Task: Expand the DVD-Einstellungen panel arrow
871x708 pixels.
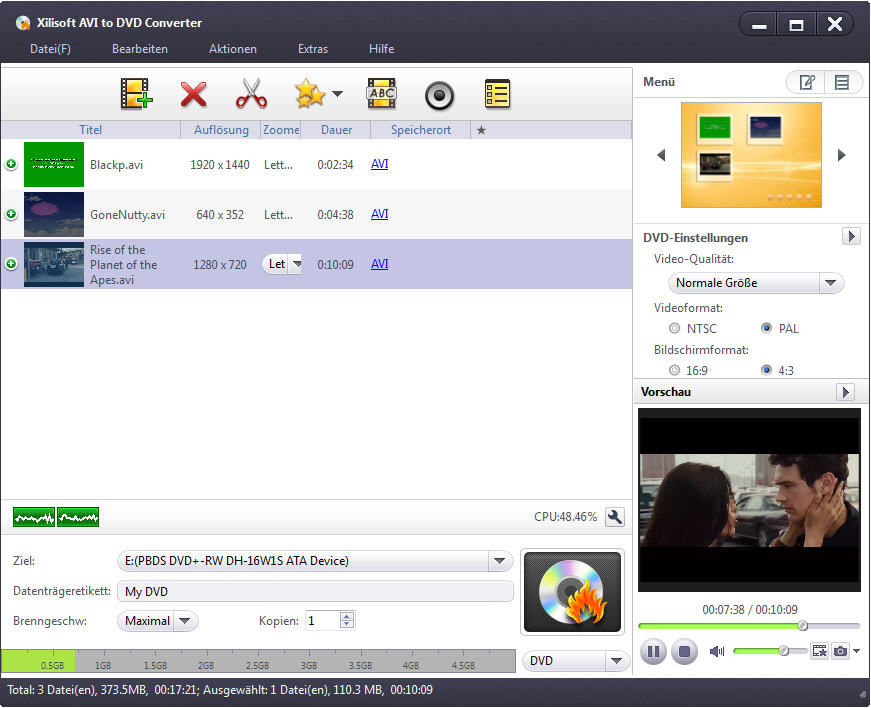Action: 851,237
